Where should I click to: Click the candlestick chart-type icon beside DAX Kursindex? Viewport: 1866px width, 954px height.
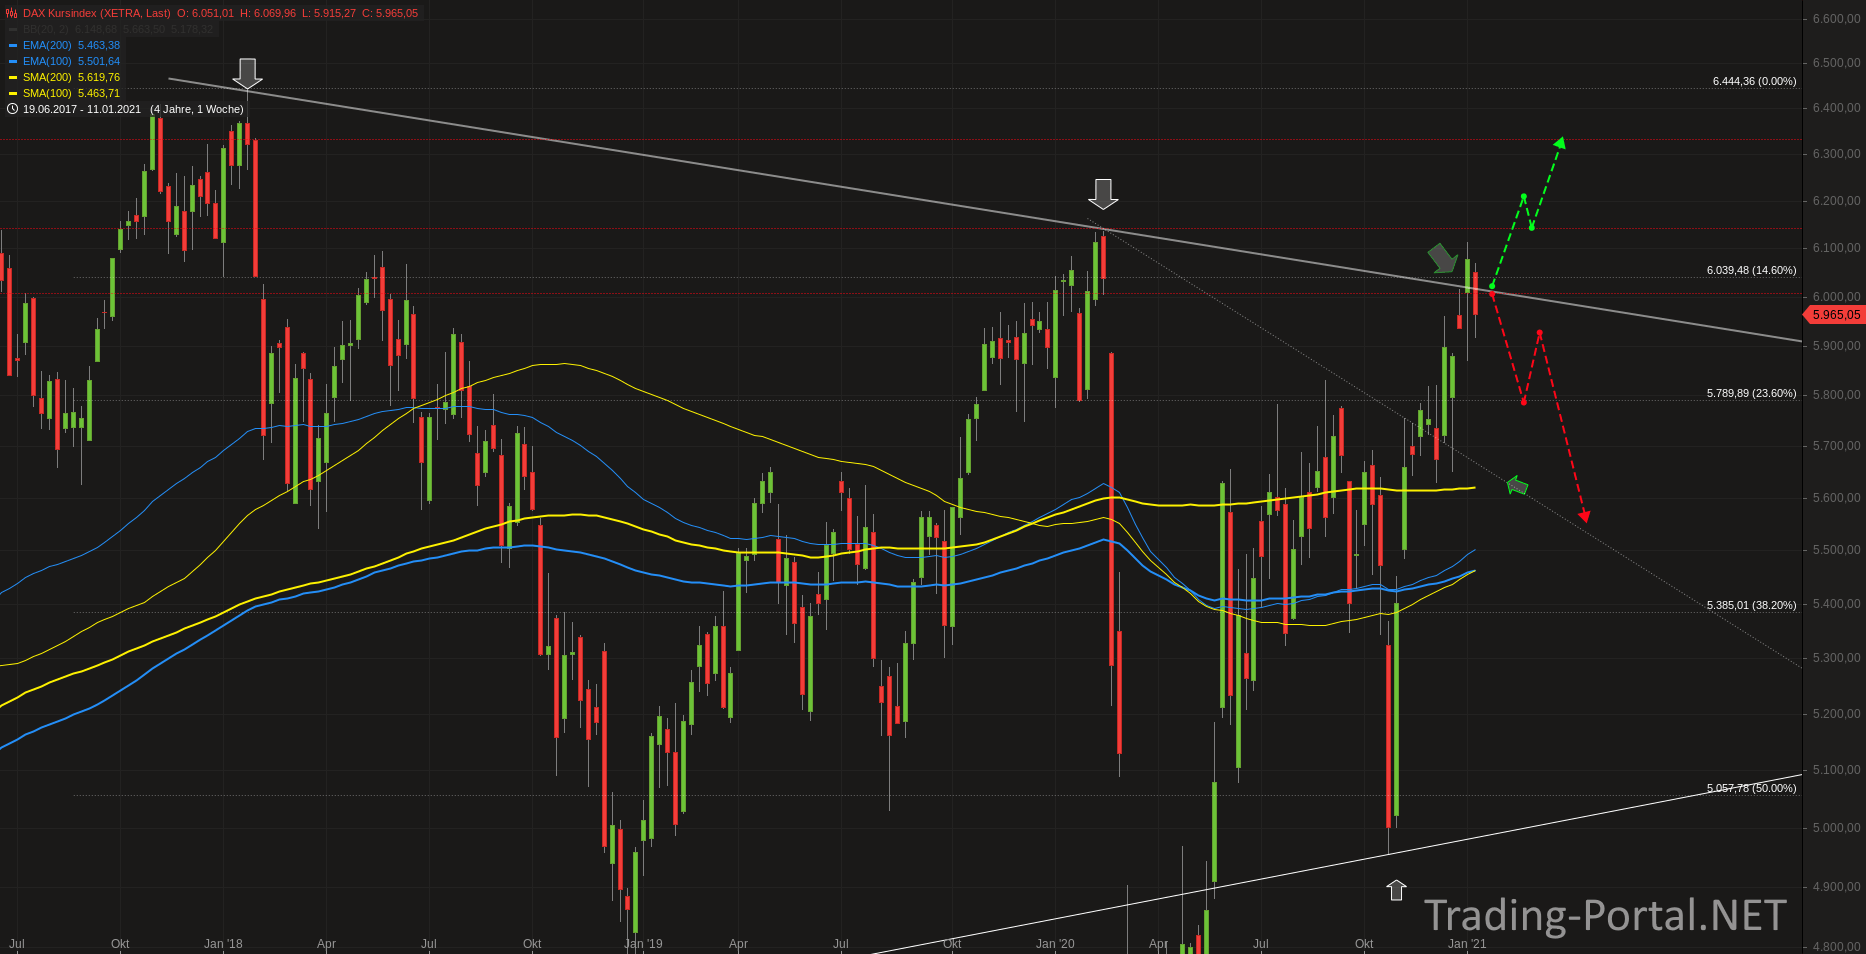(x=12, y=13)
